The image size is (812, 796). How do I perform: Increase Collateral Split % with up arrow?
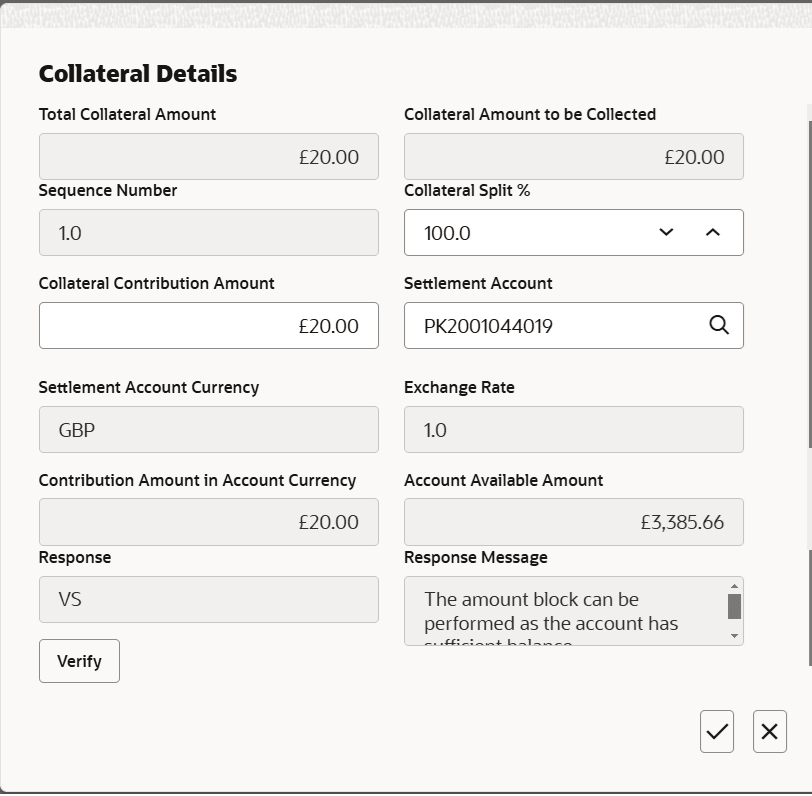[711, 232]
